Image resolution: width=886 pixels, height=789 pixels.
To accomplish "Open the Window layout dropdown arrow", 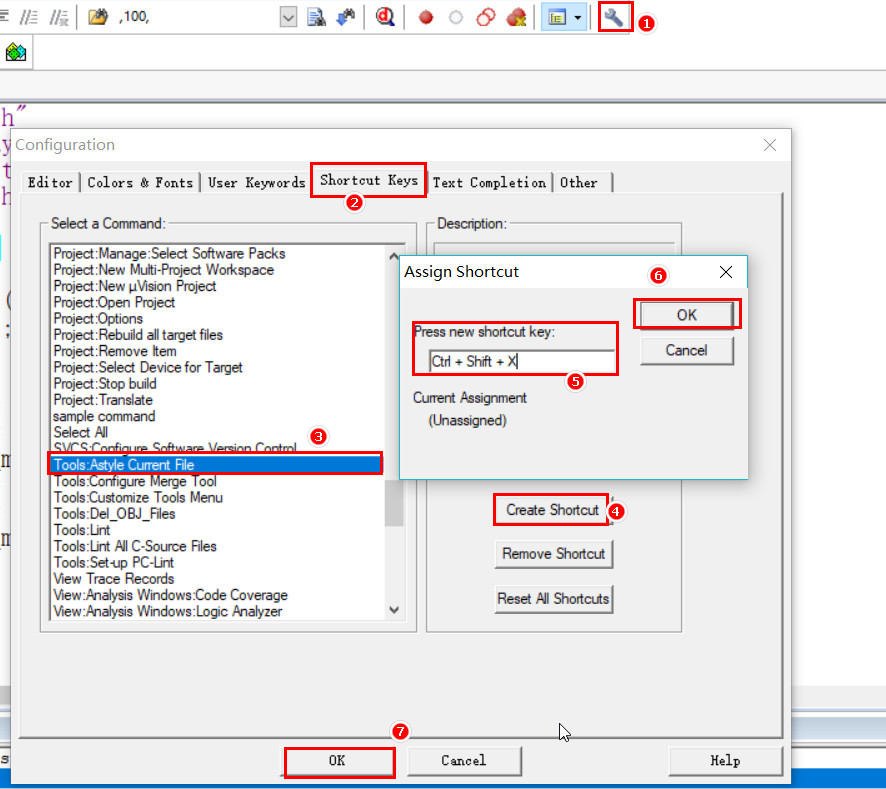I will [578, 18].
